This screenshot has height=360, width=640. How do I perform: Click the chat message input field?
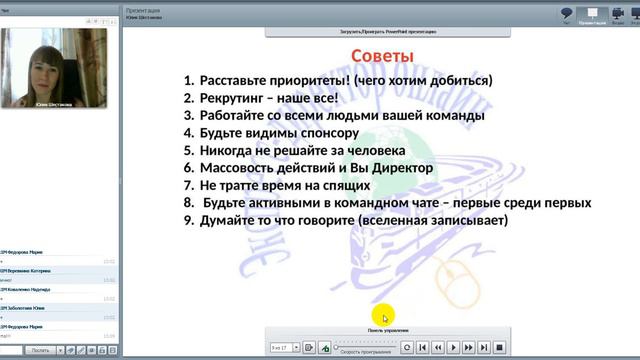[11, 350]
